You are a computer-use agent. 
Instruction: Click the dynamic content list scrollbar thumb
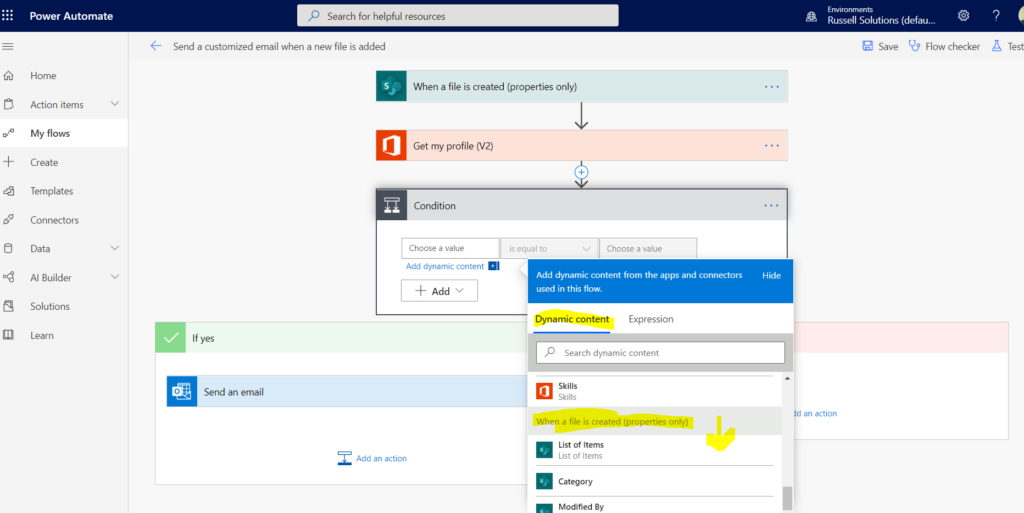tap(787, 498)
